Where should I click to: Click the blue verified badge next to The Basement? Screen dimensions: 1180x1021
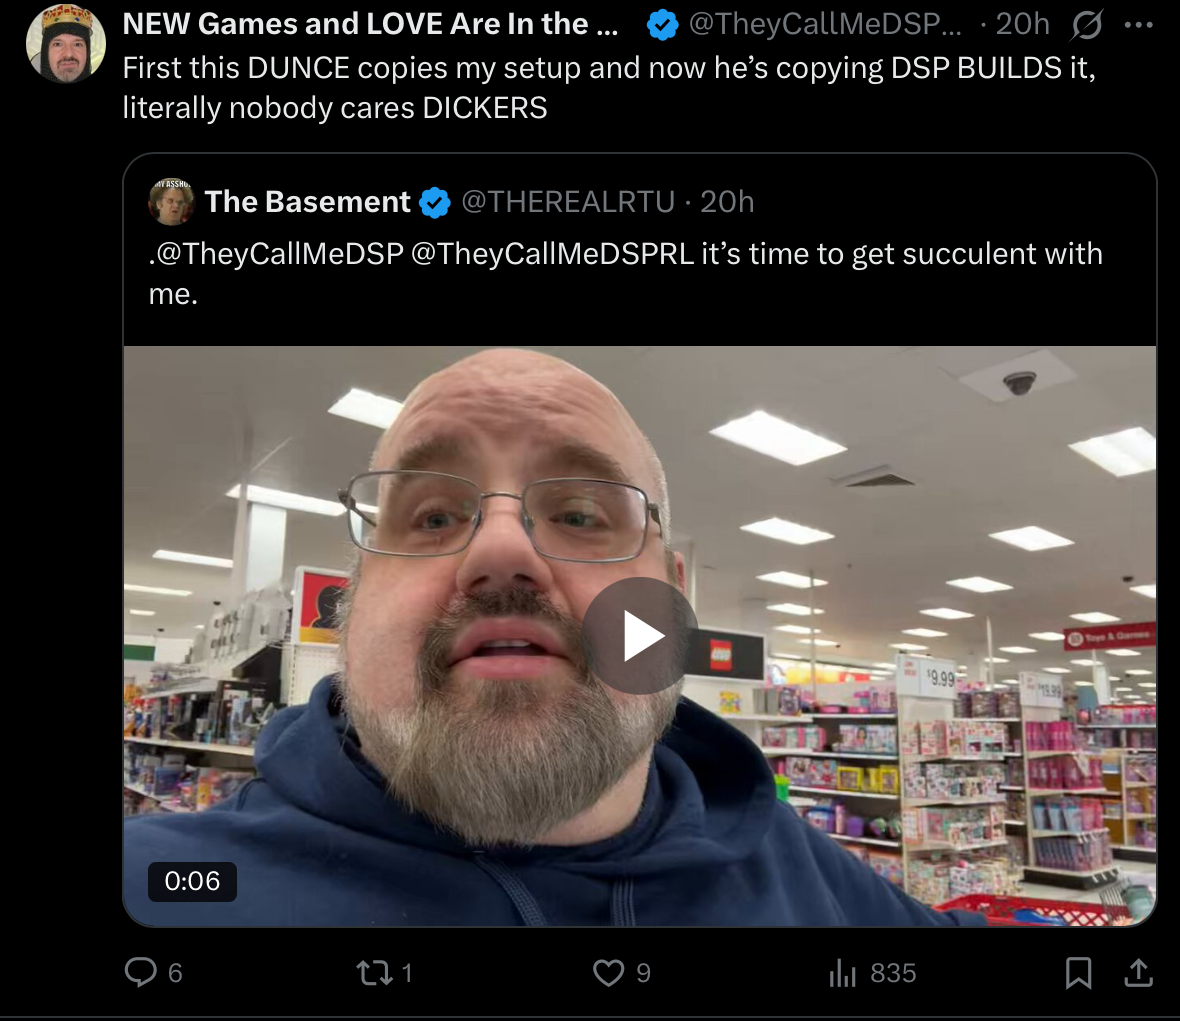pos(435,202)
